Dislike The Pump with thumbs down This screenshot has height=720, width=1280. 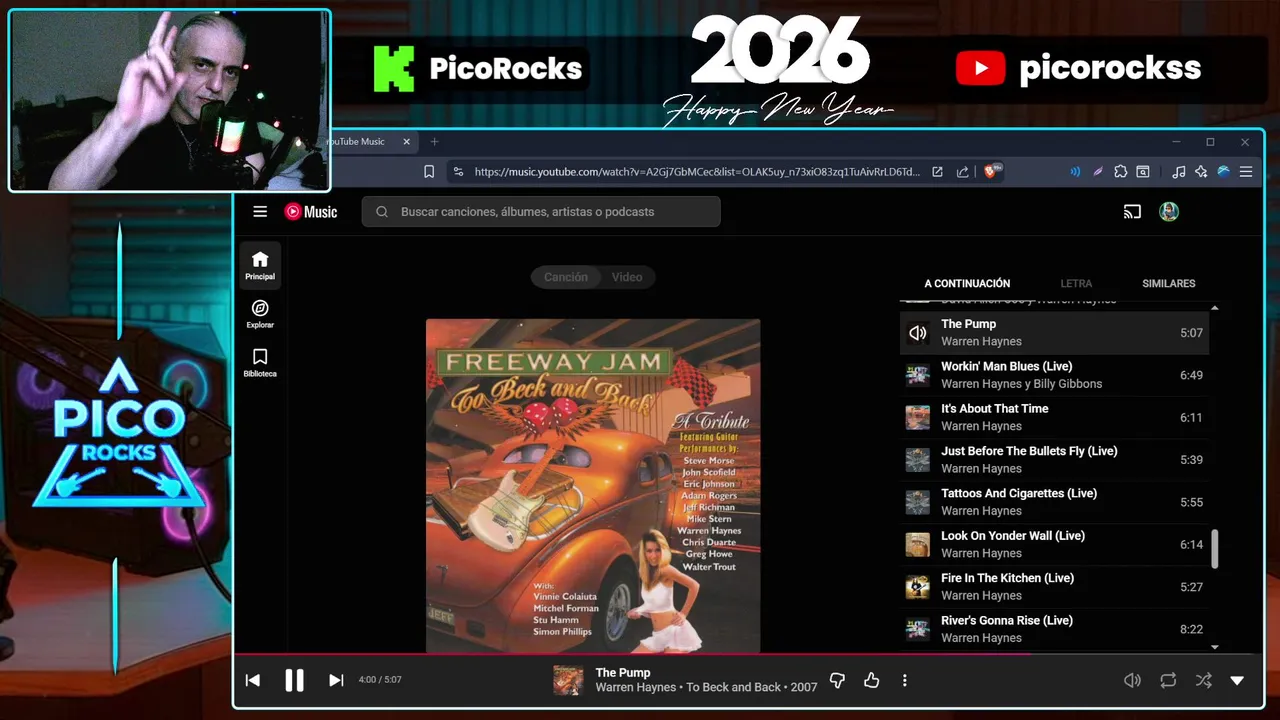click(x=837, y=680)
